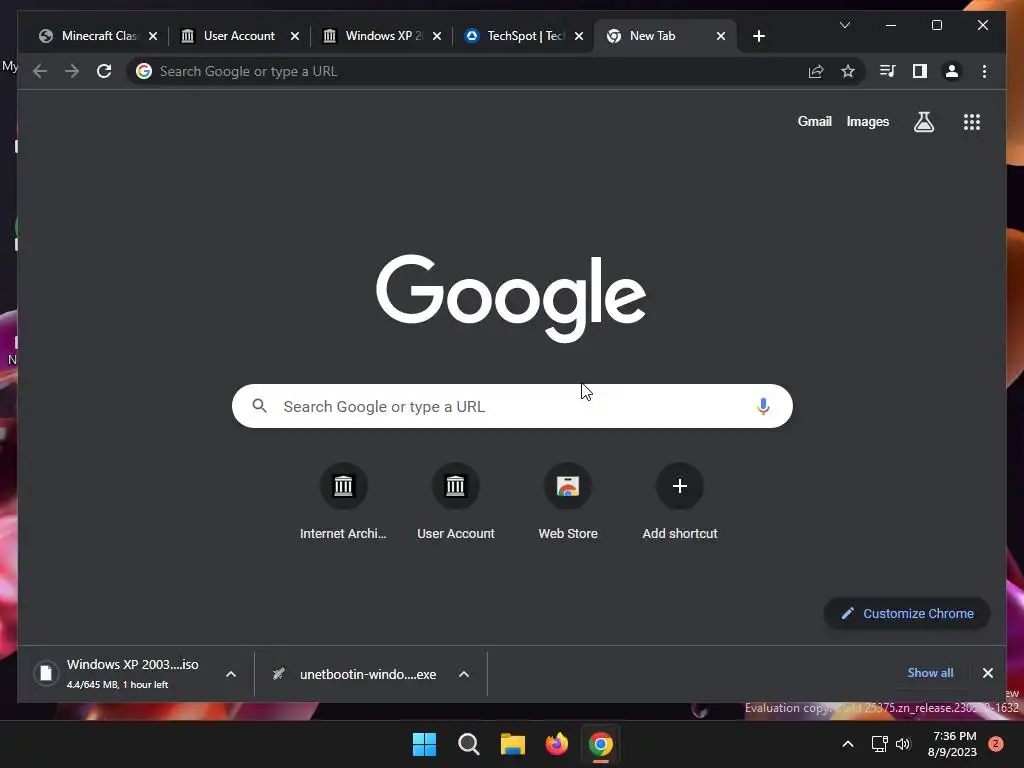Viewport: 1024px width, 768px height.
Task: Go forward to next page
Action: coord(72,71)
